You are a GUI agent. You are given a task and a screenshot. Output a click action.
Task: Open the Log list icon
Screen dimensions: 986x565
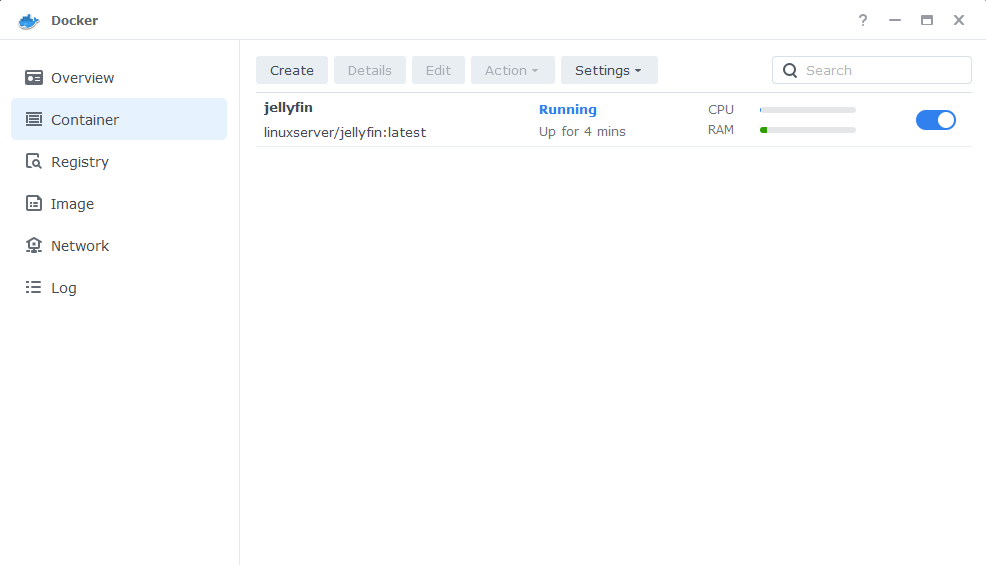[x=34, y=288]
